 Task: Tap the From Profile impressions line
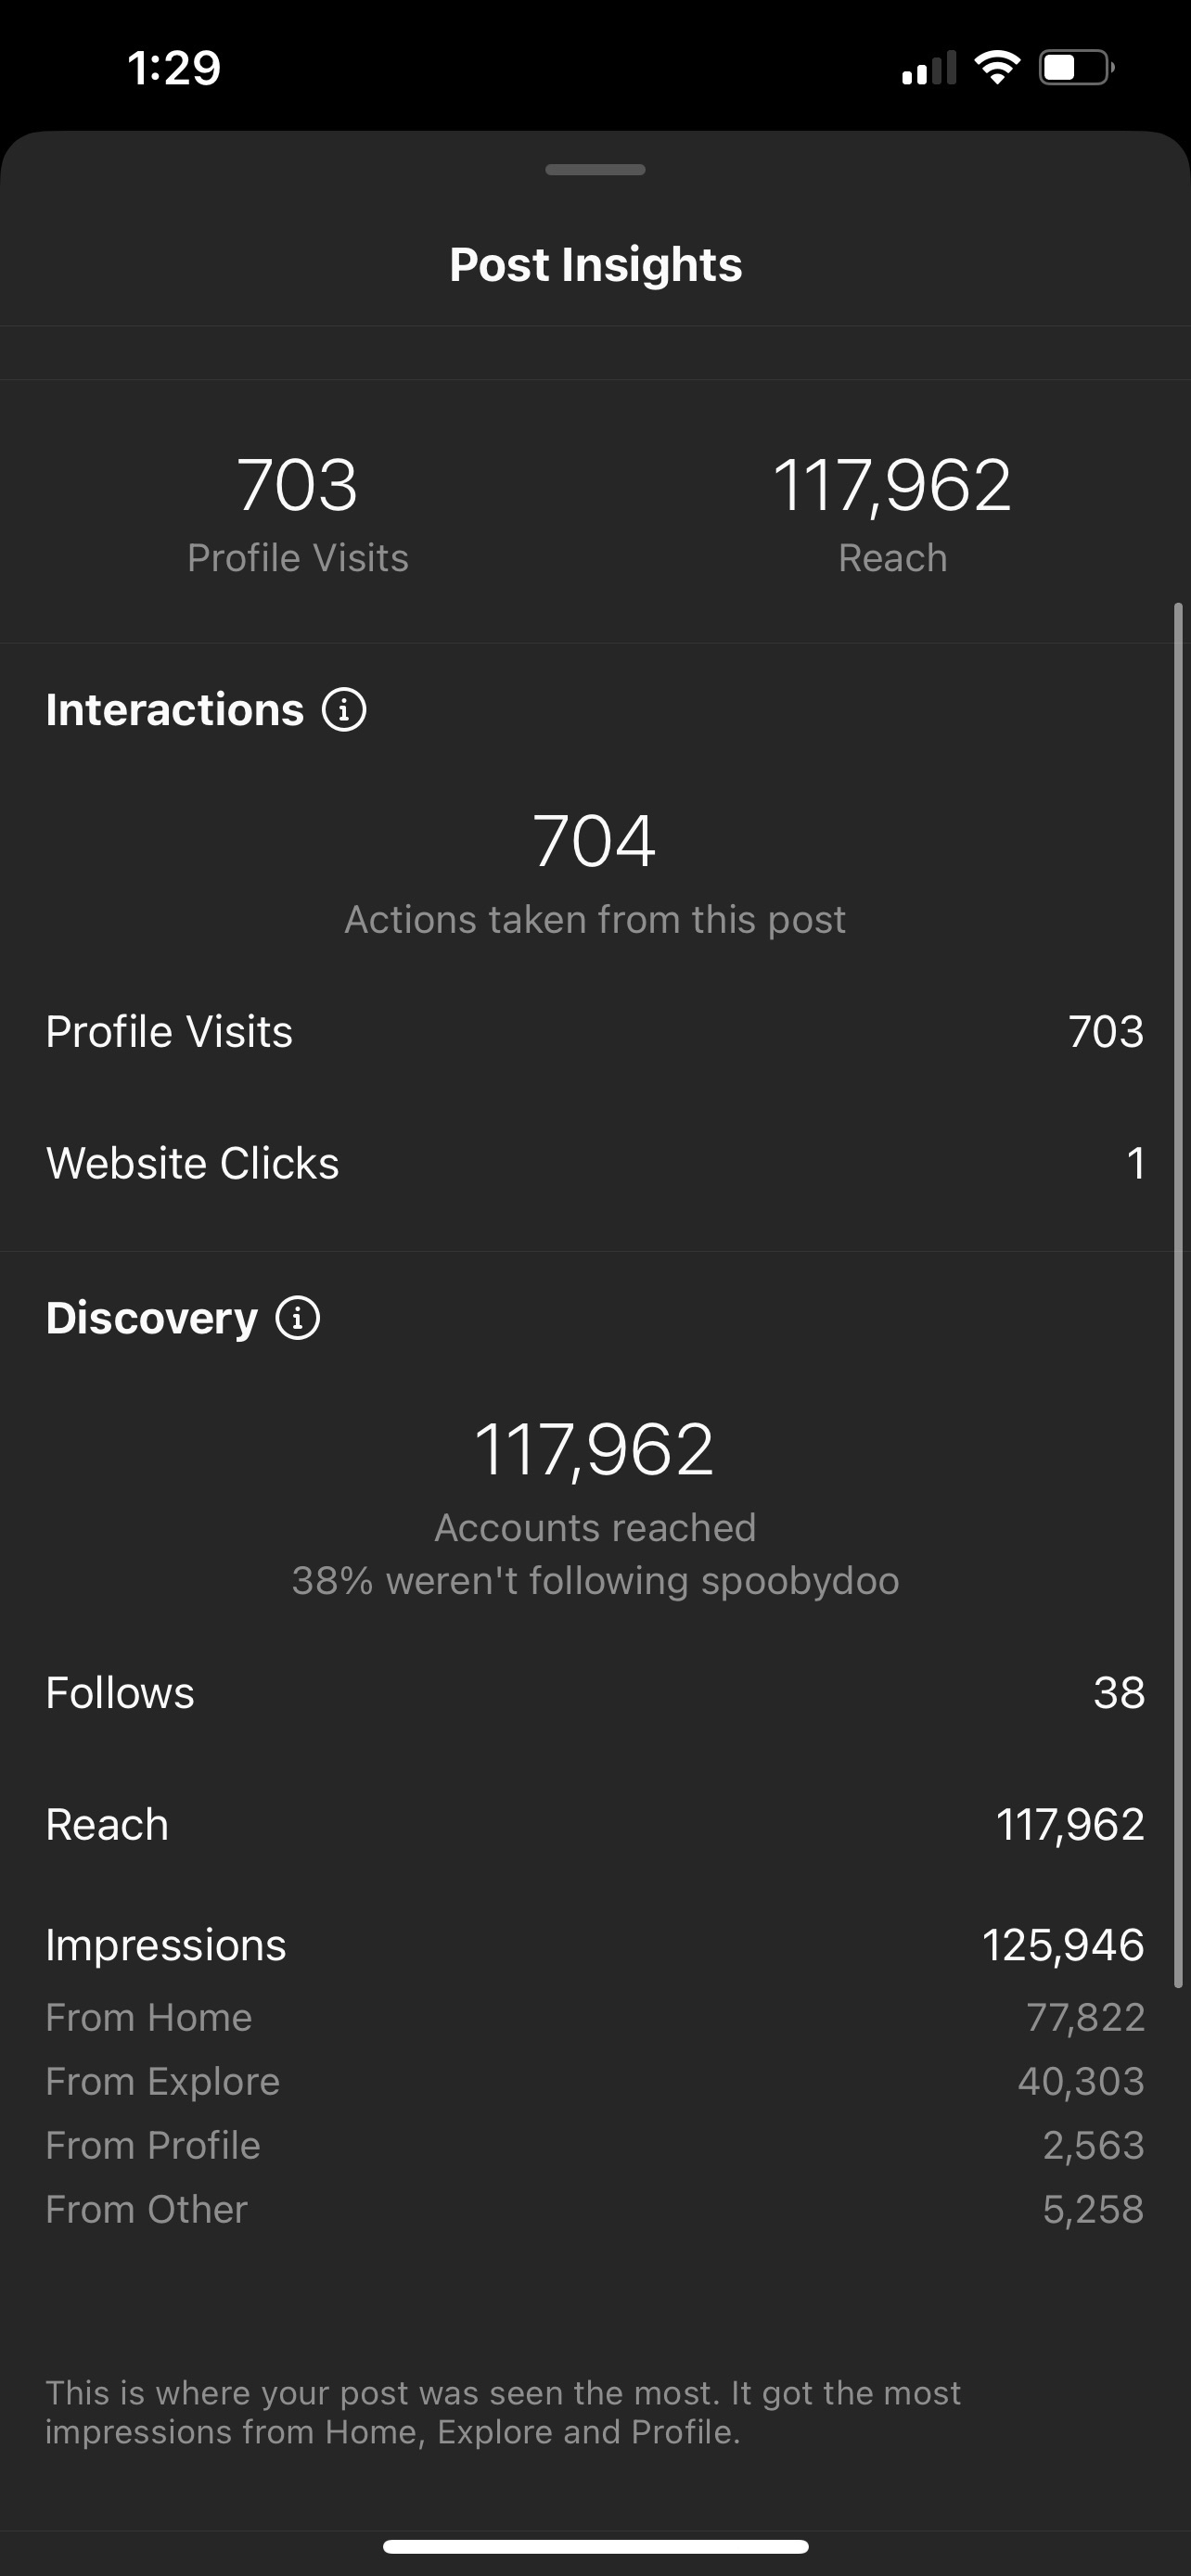point(595,2146)
